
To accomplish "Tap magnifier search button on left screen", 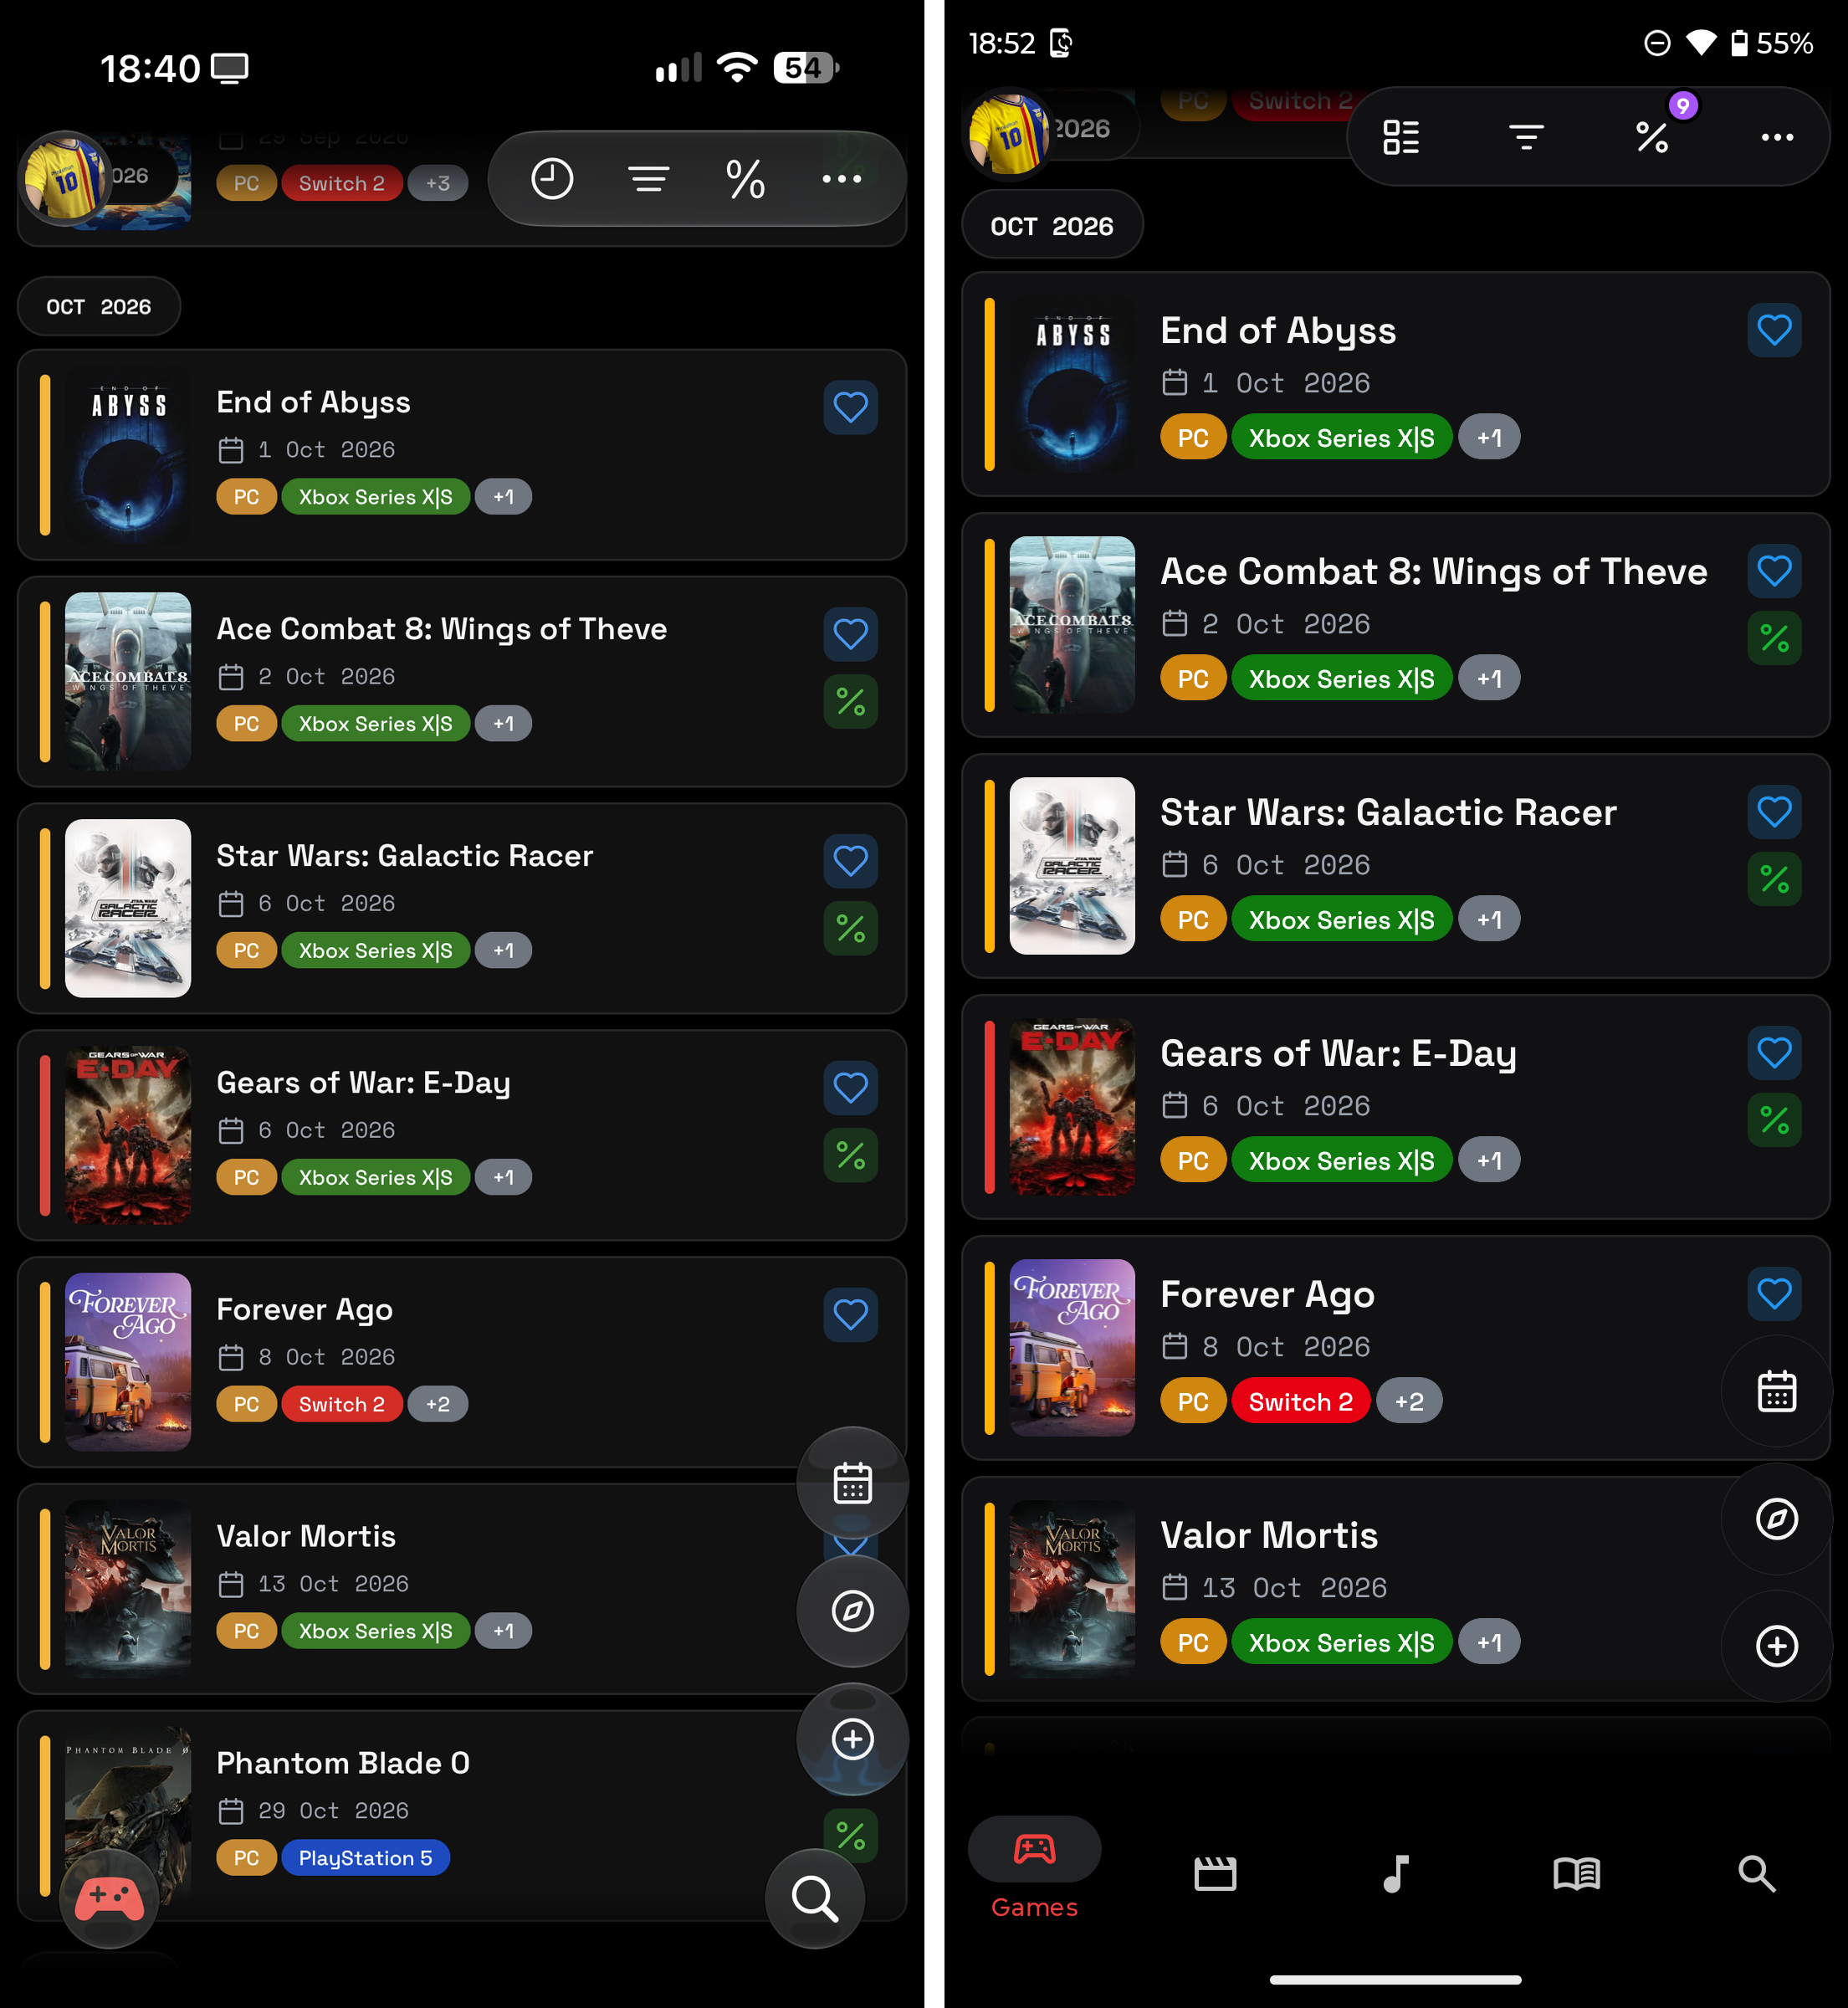I will point(814,1898).
